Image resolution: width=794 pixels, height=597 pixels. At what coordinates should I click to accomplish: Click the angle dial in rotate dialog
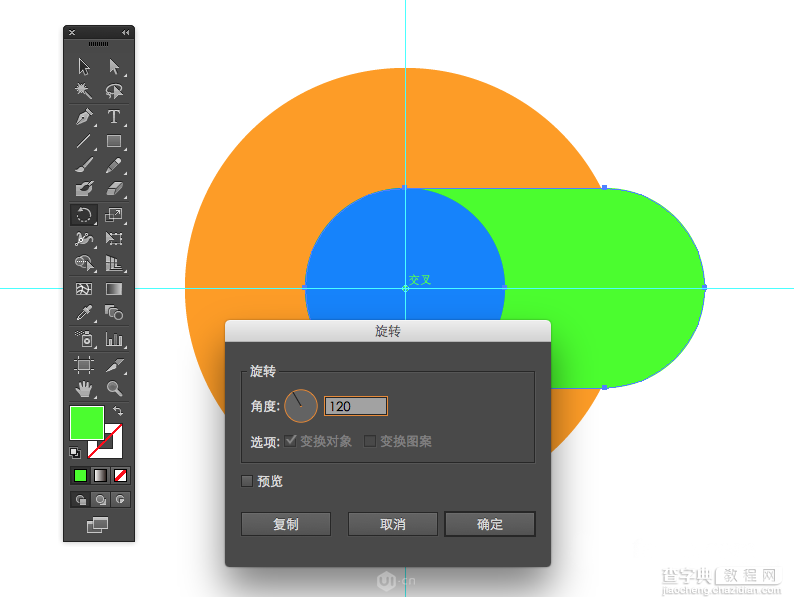(301, 406)
